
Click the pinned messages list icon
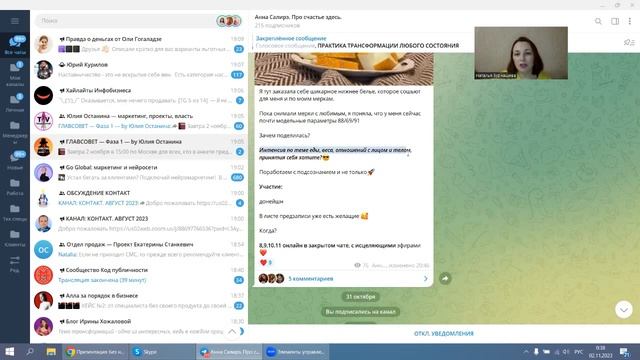629,42
